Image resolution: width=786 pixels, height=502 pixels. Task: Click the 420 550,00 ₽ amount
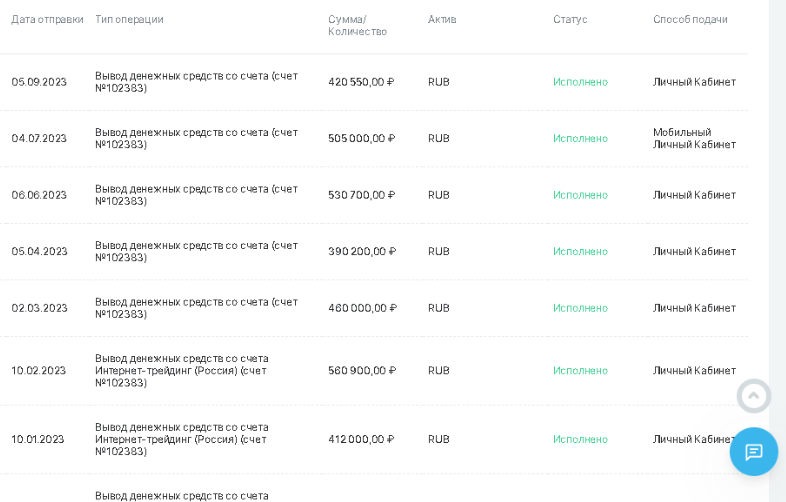point(361,82)
